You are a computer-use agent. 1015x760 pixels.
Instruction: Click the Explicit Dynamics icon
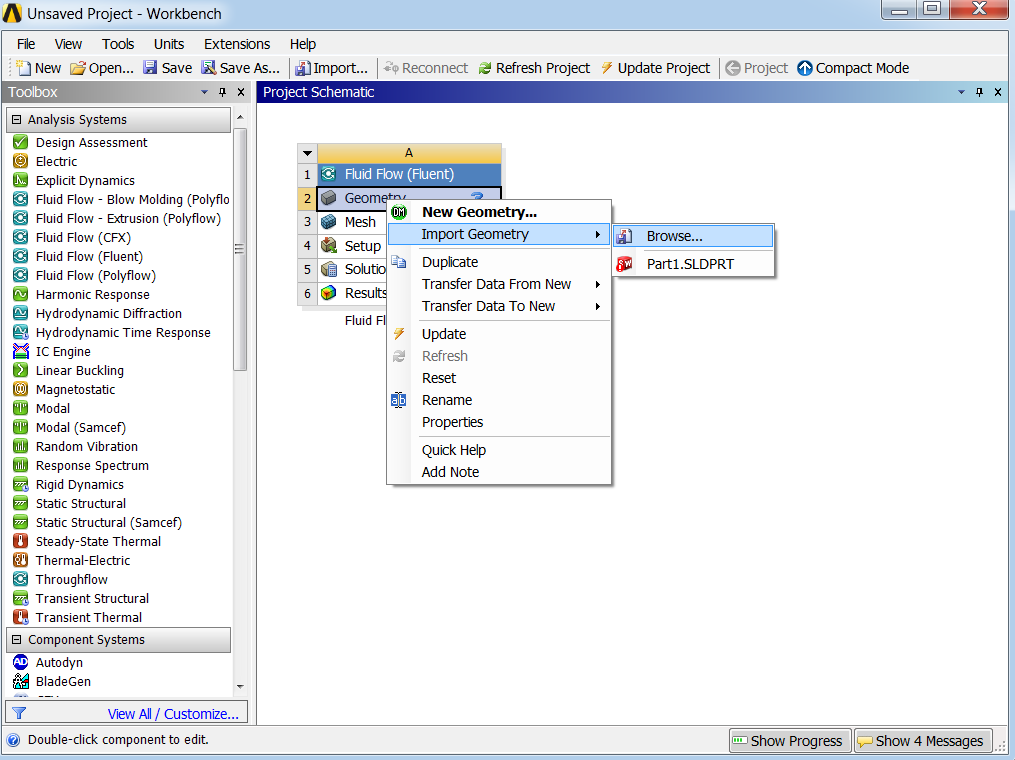[21, 181]
